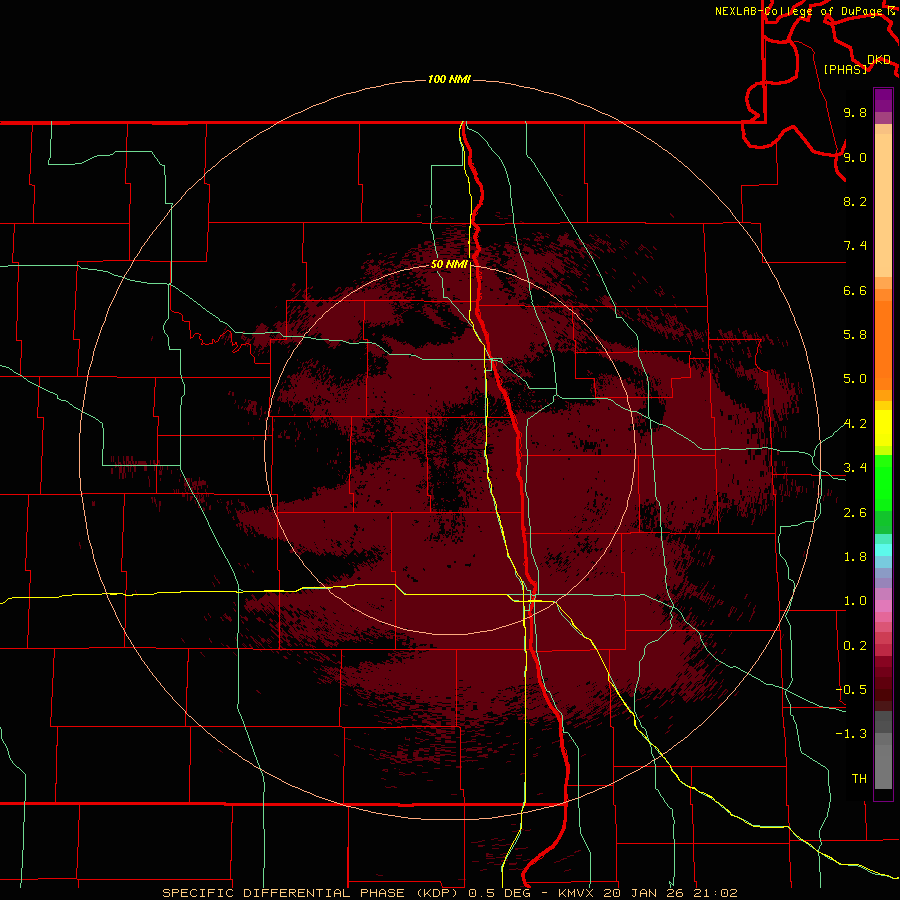Click the -0.5 scale value
The image size is (900, 900).
(x=851, y=690)
